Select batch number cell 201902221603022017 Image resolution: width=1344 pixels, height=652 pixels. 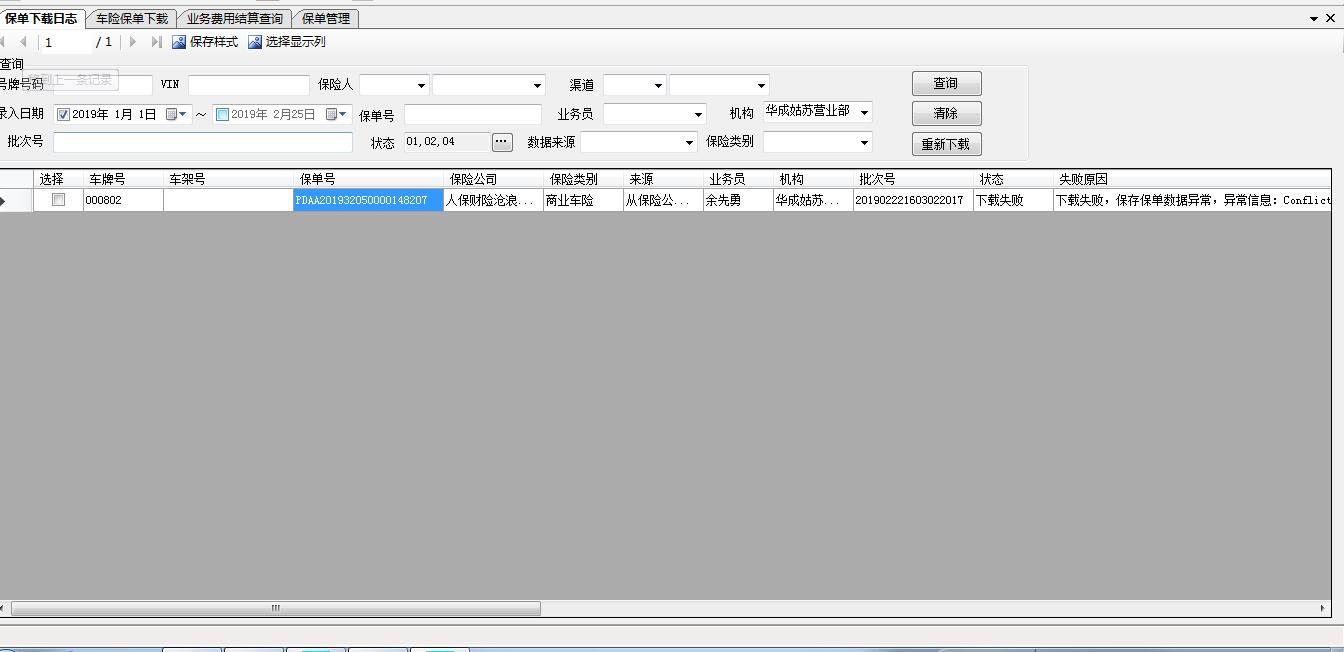pyautogui.click(x=913, y=200)
